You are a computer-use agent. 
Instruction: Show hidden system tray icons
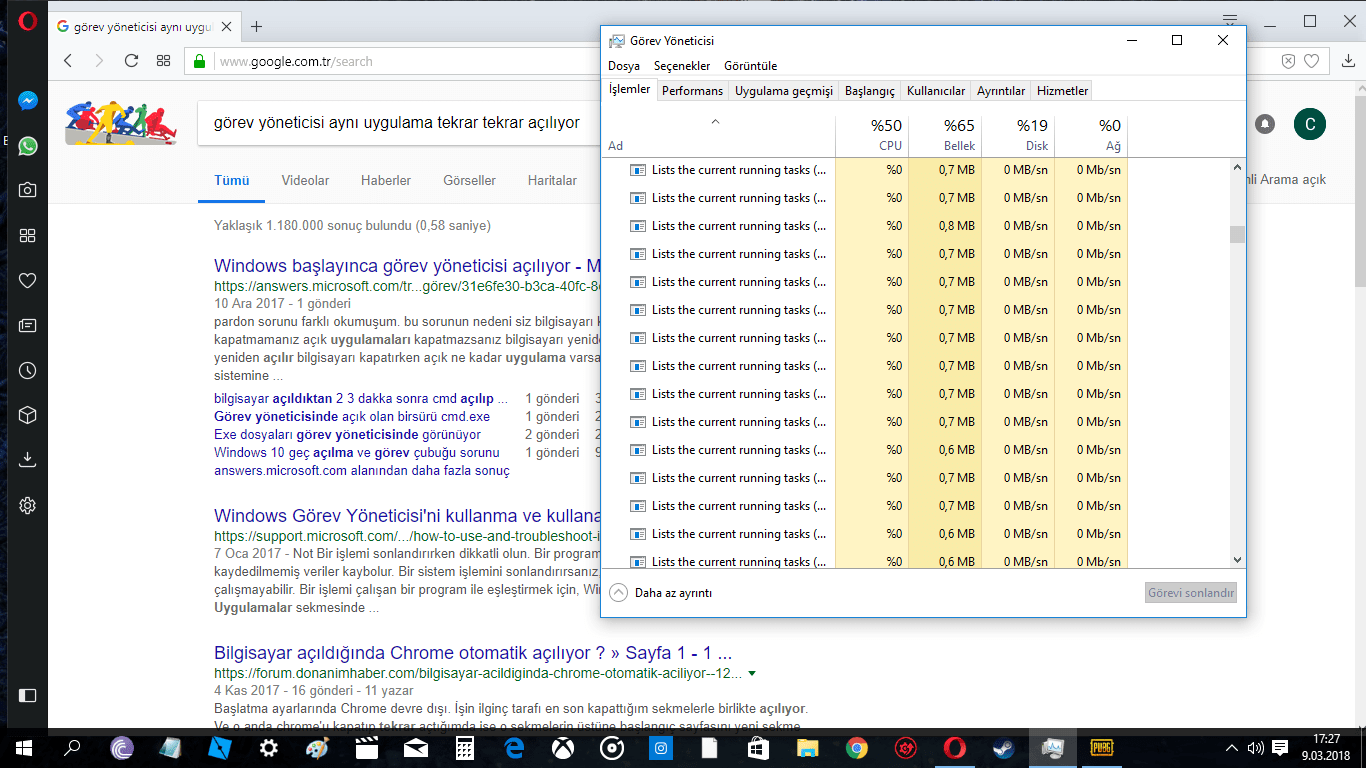coord(1231,748)
